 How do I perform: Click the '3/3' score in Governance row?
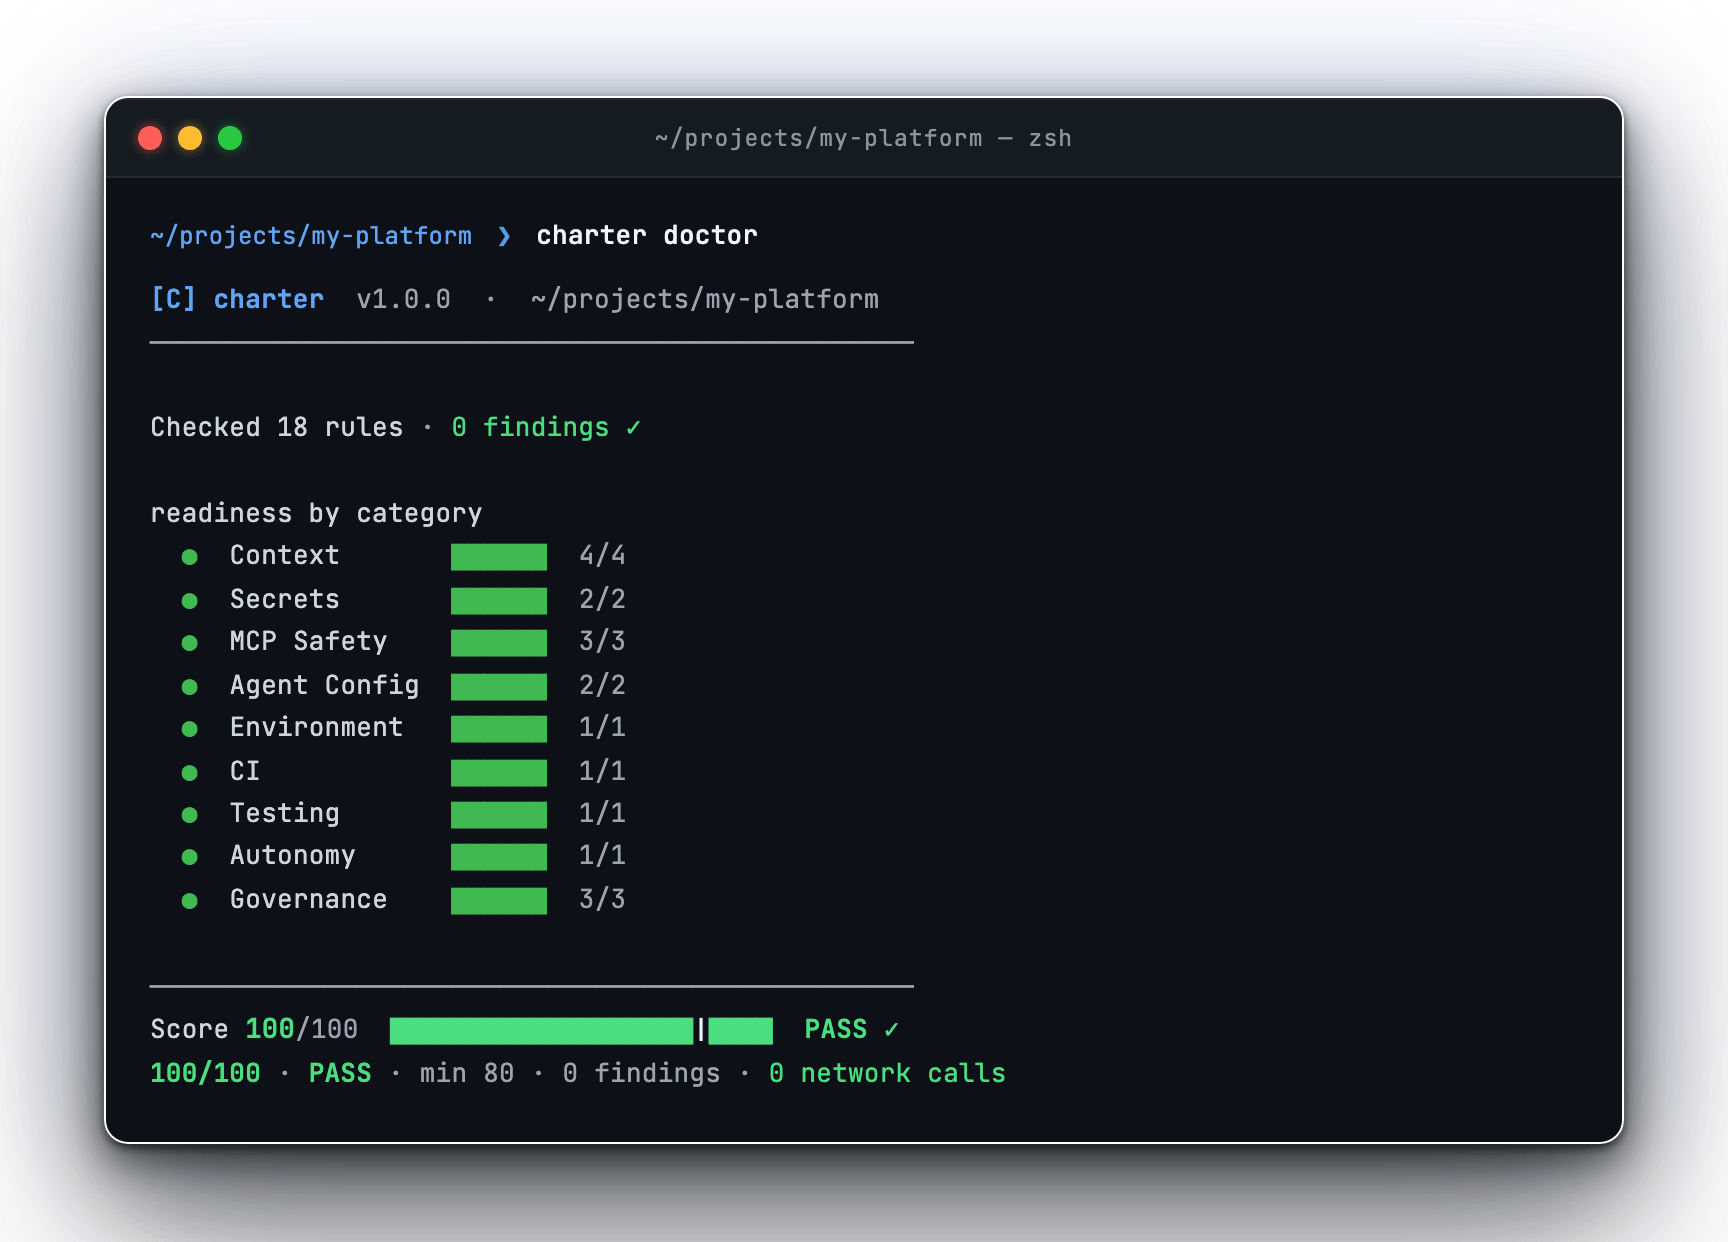(602, 899)
